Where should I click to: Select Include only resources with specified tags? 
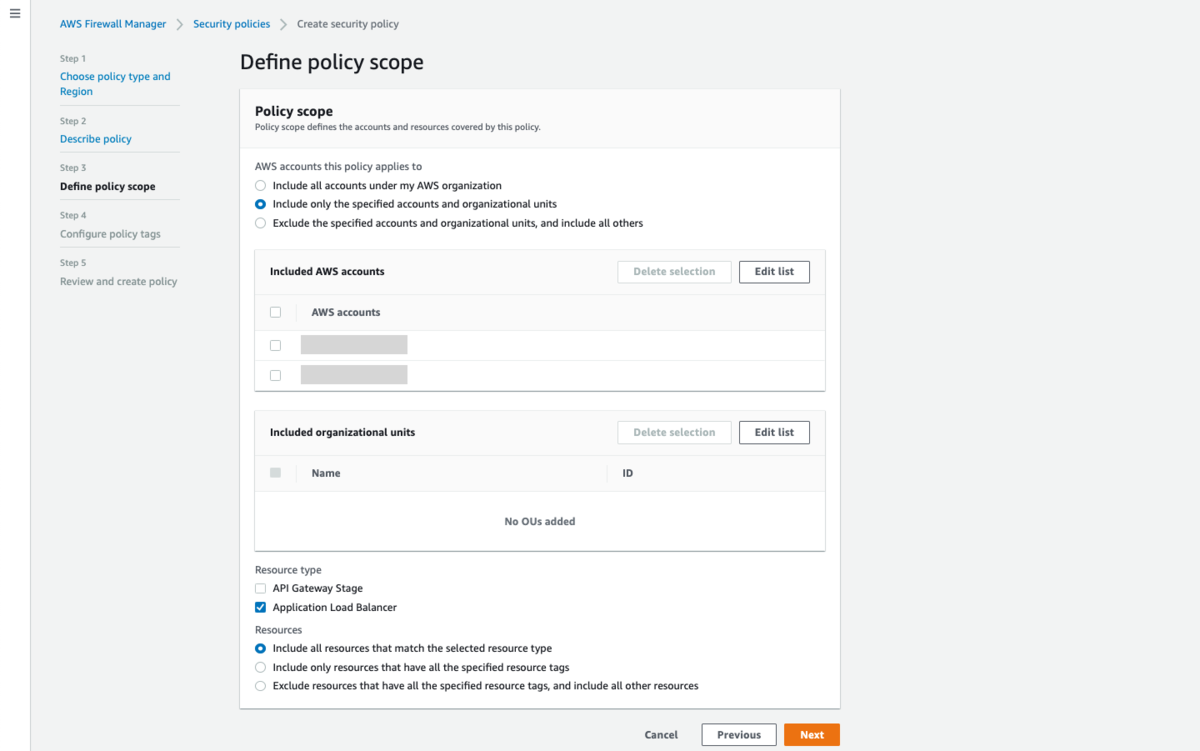(x=261, y=667)
